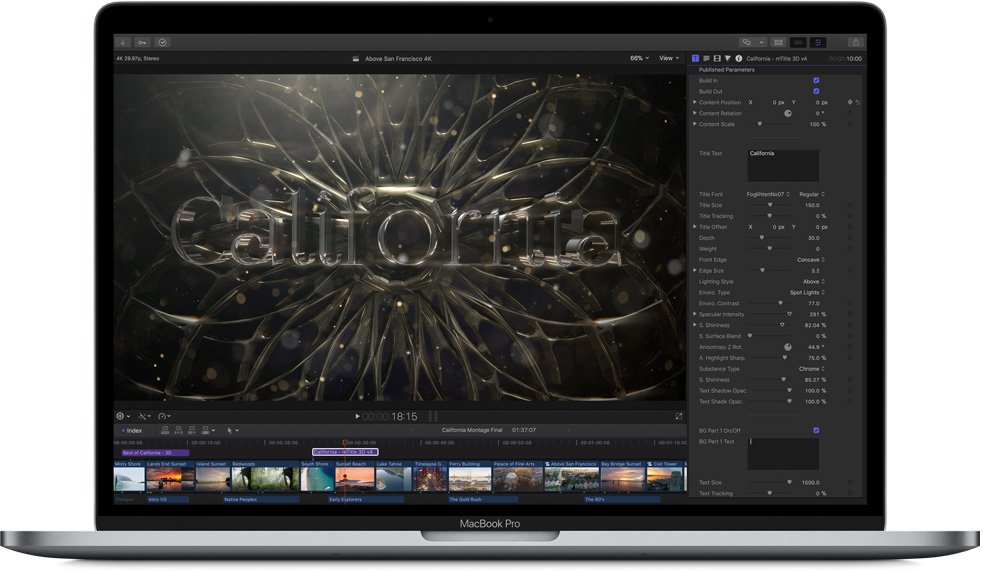Open the Lighting Style Above dropdown
Screen dimensions: 983x572
coord(814,282)
